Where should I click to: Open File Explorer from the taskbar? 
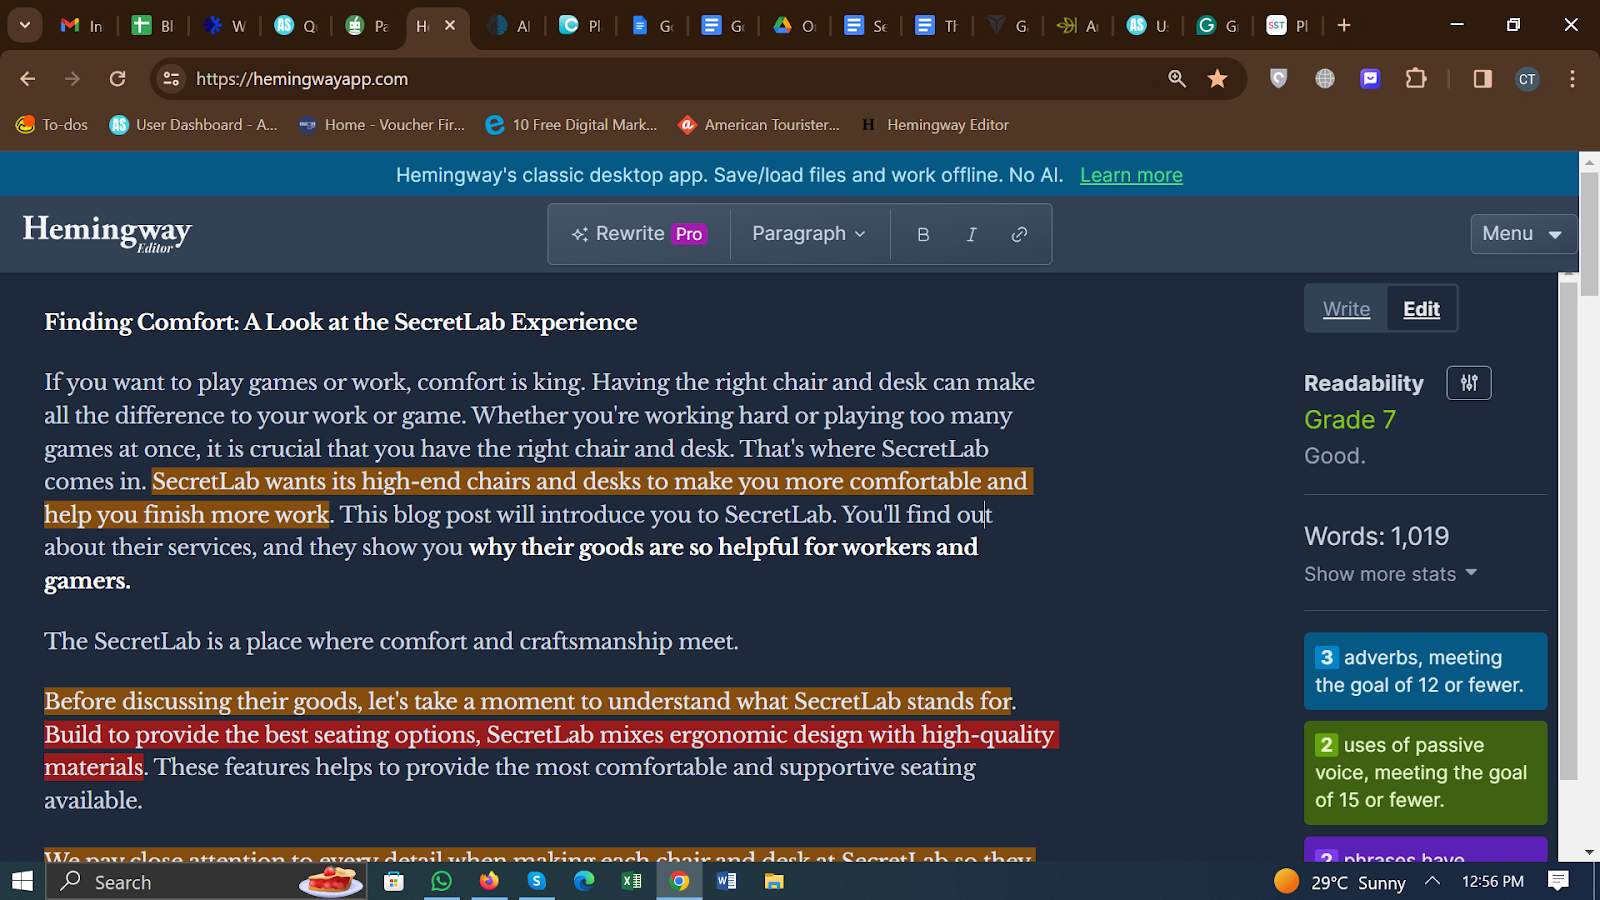tap(774, 881)
